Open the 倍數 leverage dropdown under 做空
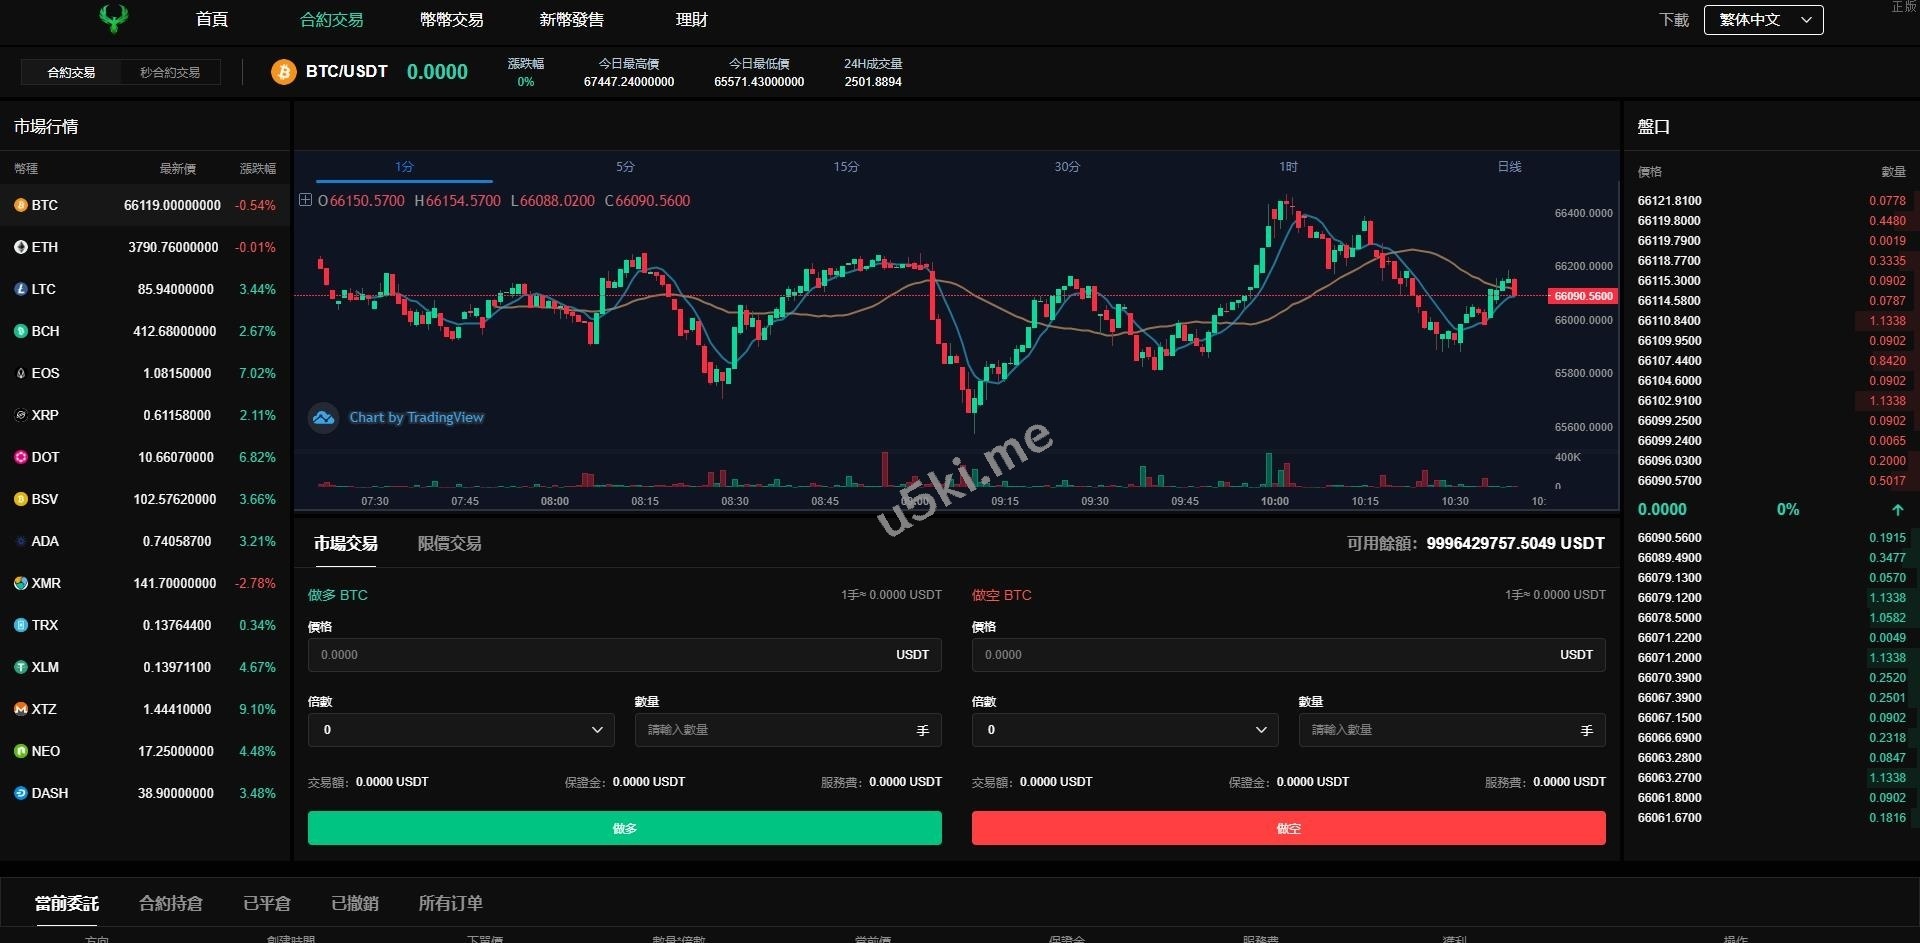Image resolution: width=1920 pixels, height=943 pixels. point(1125,730)
